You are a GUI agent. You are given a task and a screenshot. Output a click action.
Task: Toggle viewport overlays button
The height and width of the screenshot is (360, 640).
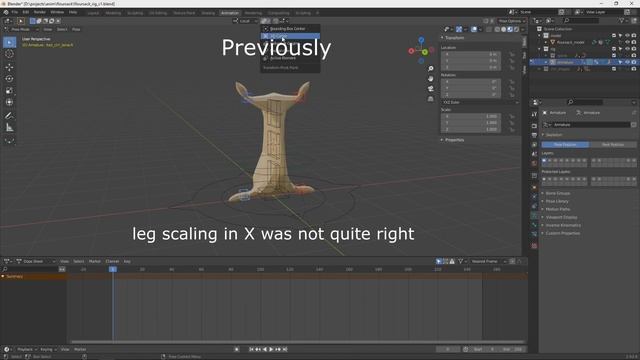pyautogui.click(x=474, y=29)
